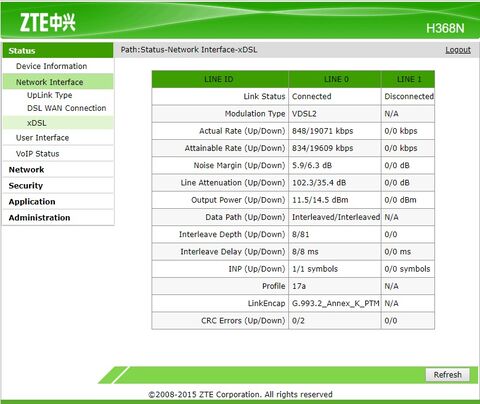Click the 8/8 ms interleave delay

(x=305, y=252)
